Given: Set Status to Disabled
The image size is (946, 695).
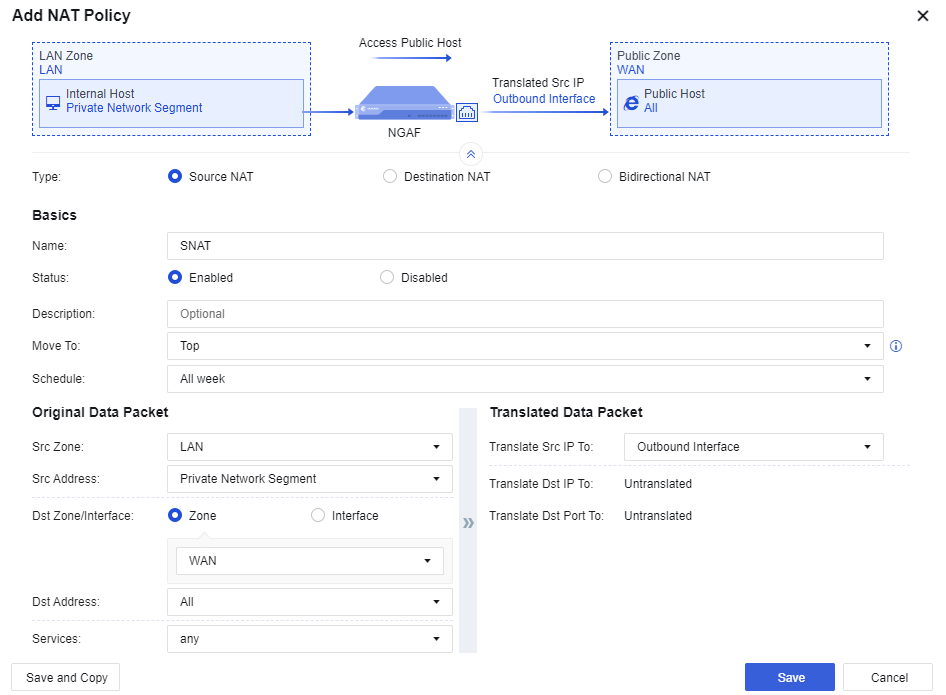Looking at the screenshot, I should [x=387, y=277].
